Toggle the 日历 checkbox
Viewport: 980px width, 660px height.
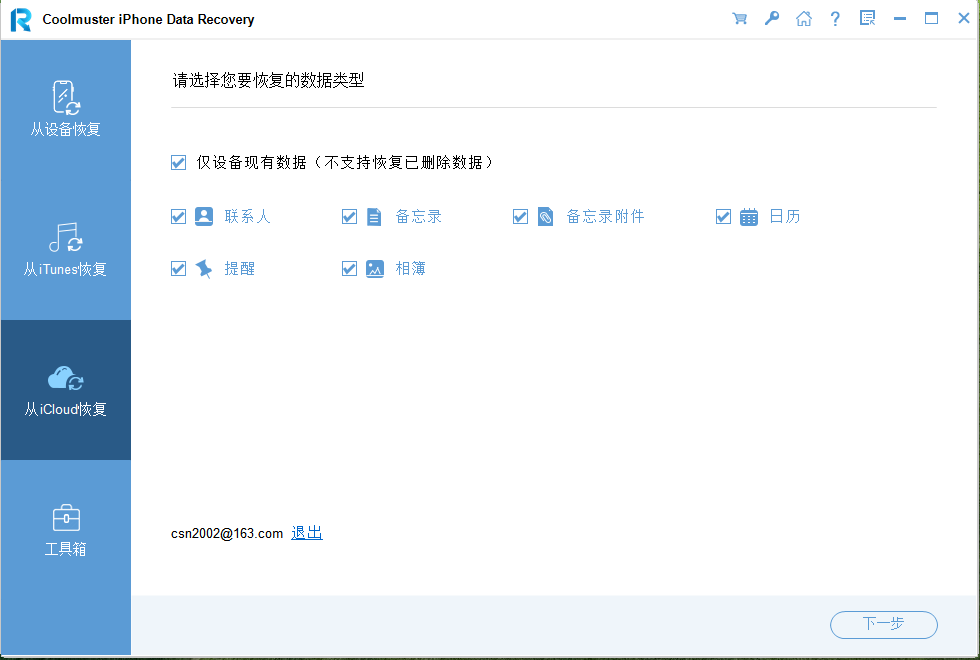click(723, 217)
